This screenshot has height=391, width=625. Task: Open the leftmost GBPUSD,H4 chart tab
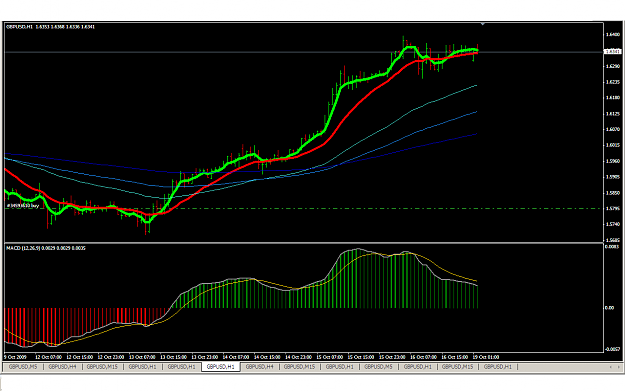pos(62,367)
